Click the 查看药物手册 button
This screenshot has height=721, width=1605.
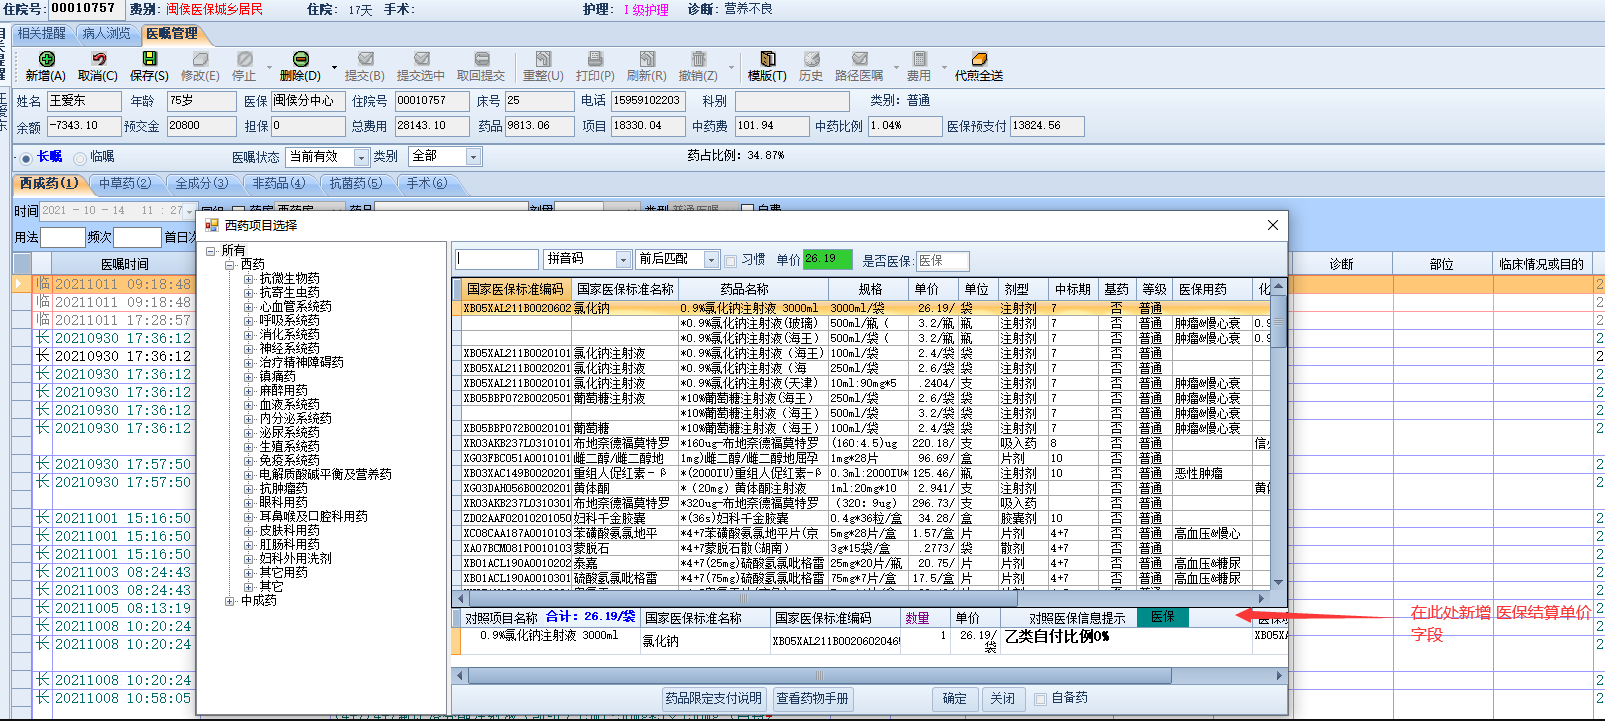(812, 699)
